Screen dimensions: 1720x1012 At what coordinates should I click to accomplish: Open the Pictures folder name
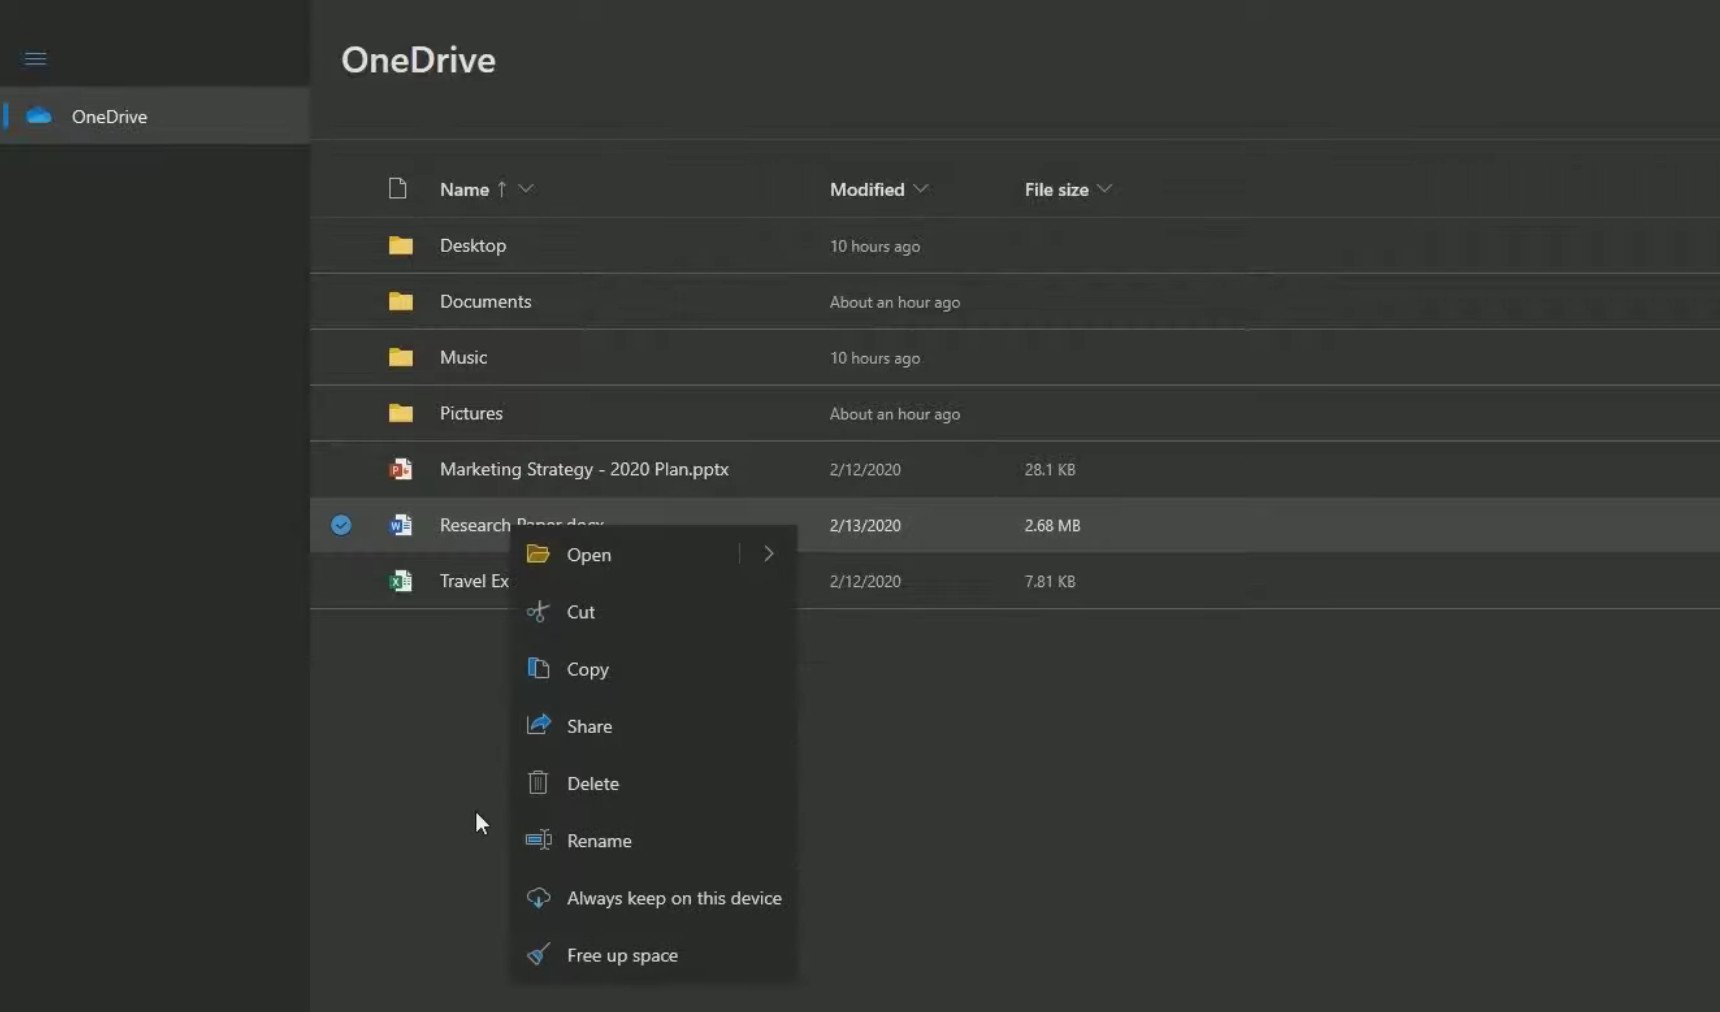471,413
